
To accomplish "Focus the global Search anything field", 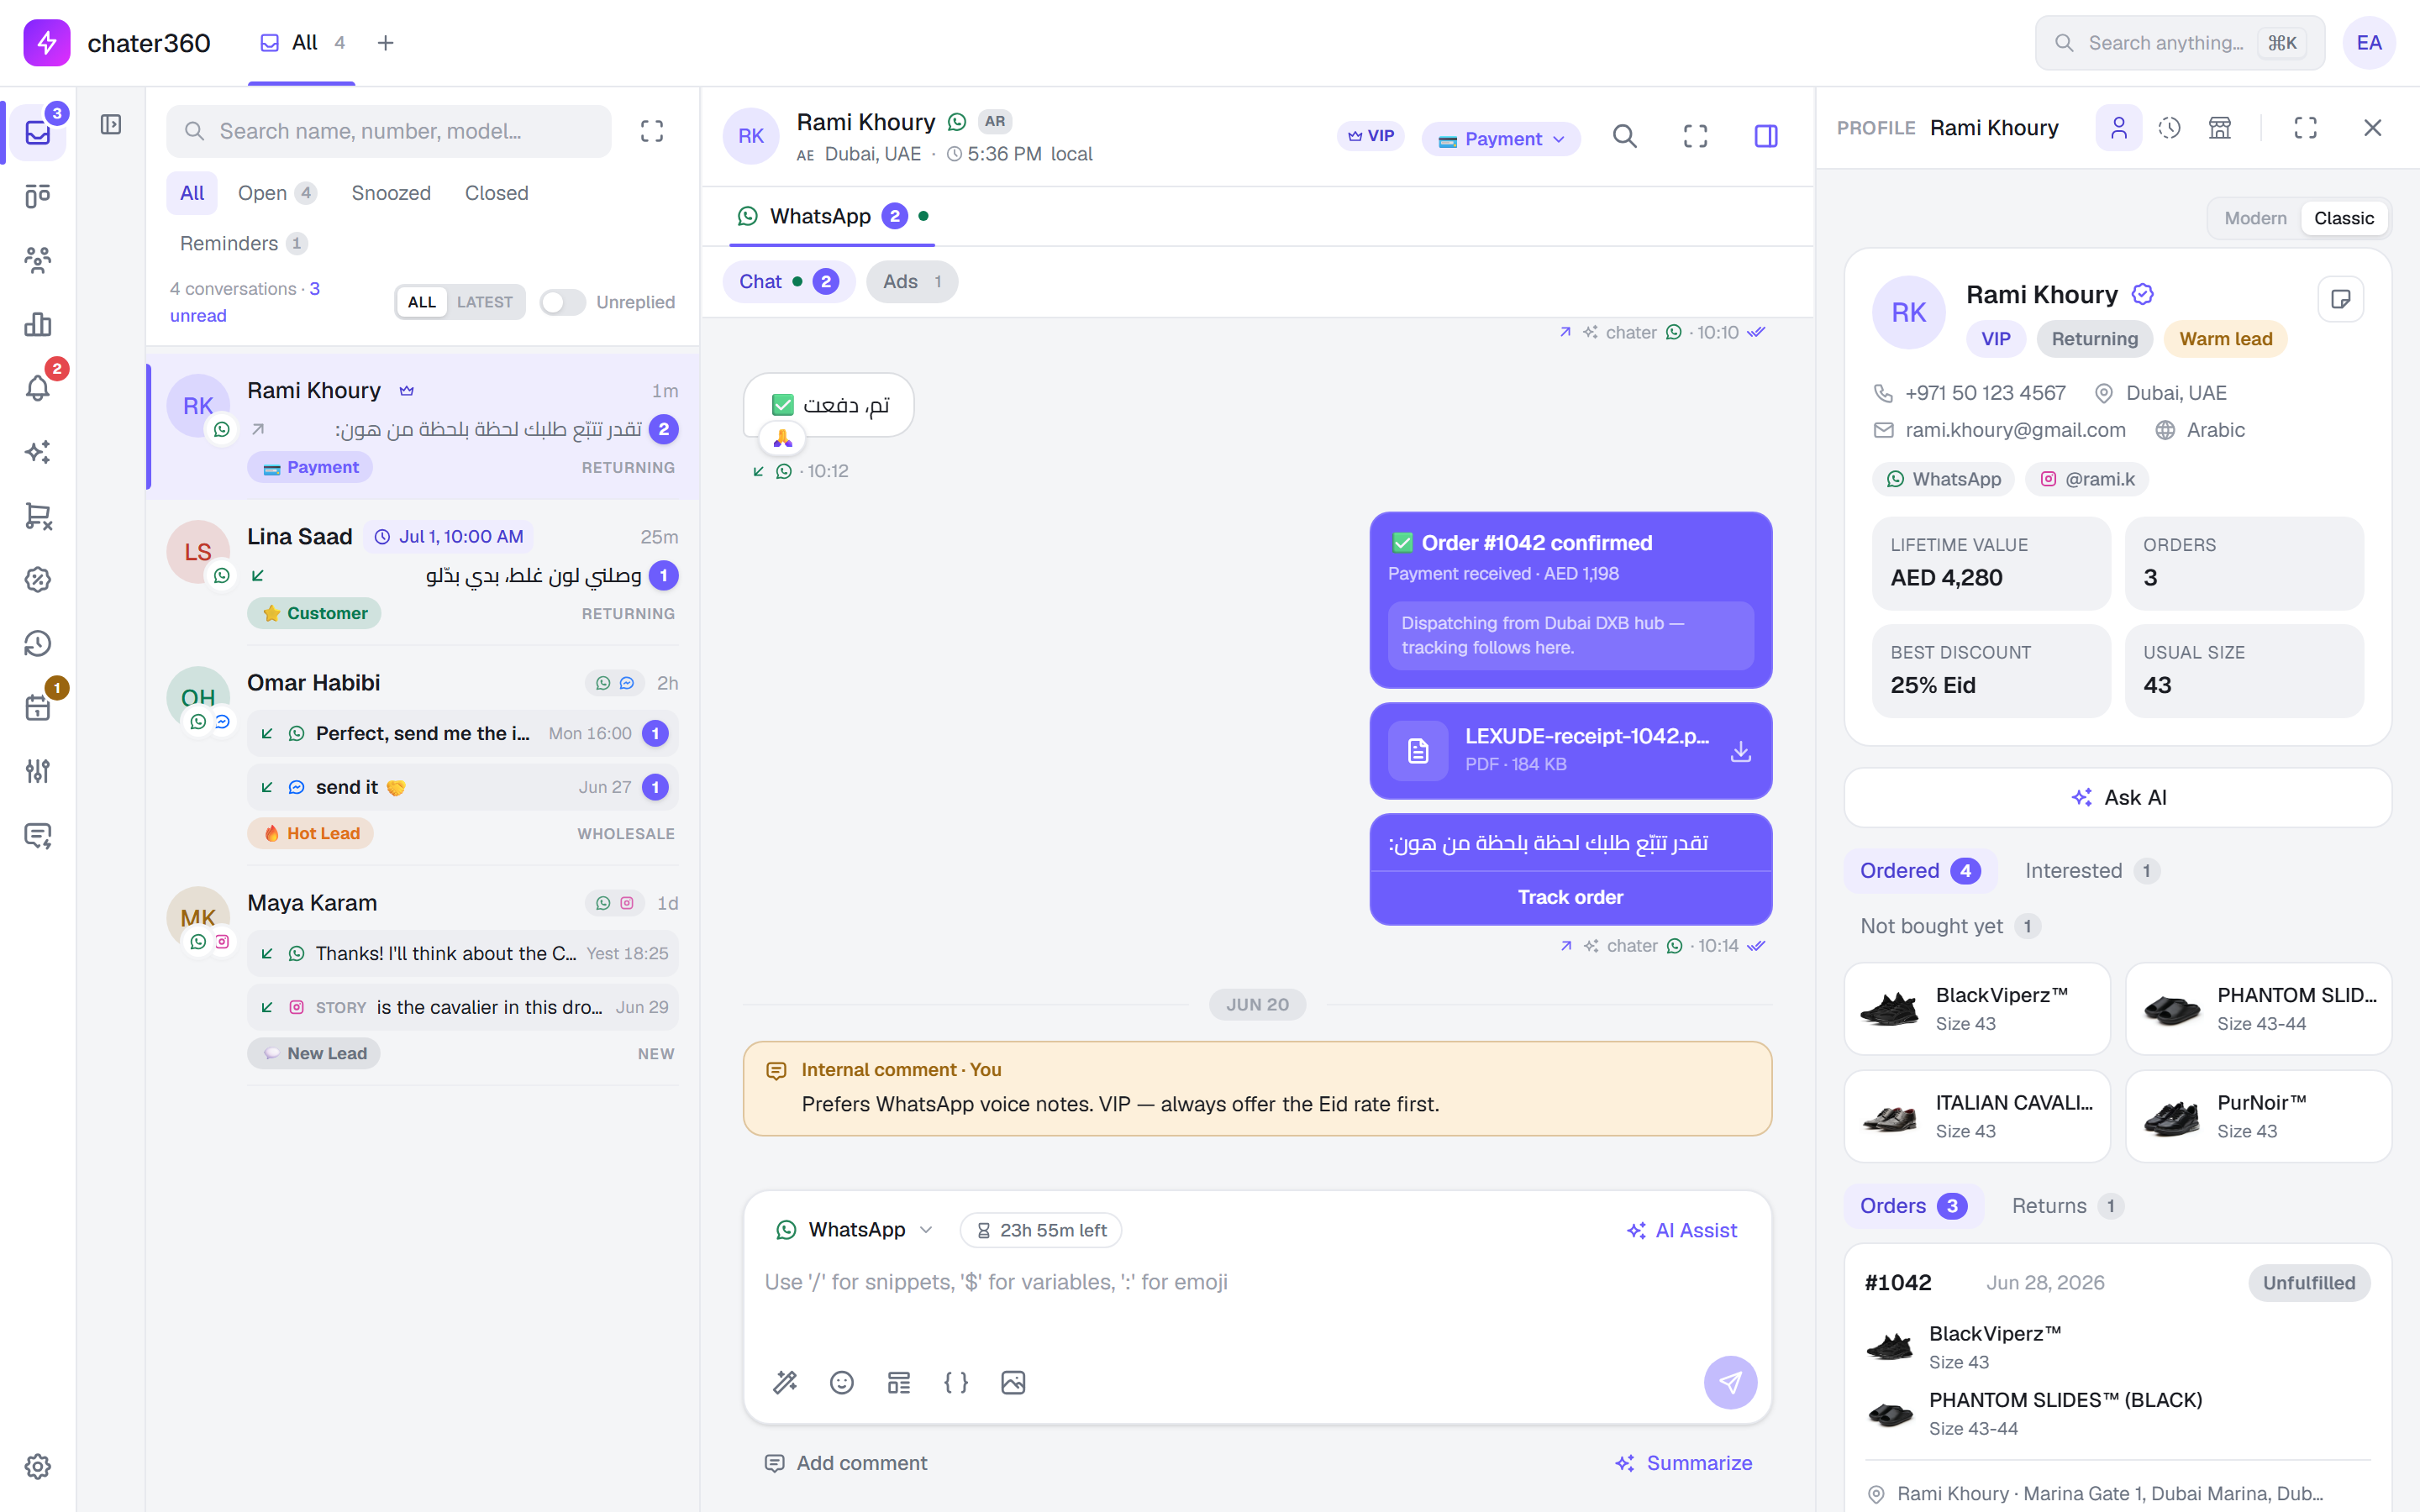I will point(2179,43).
